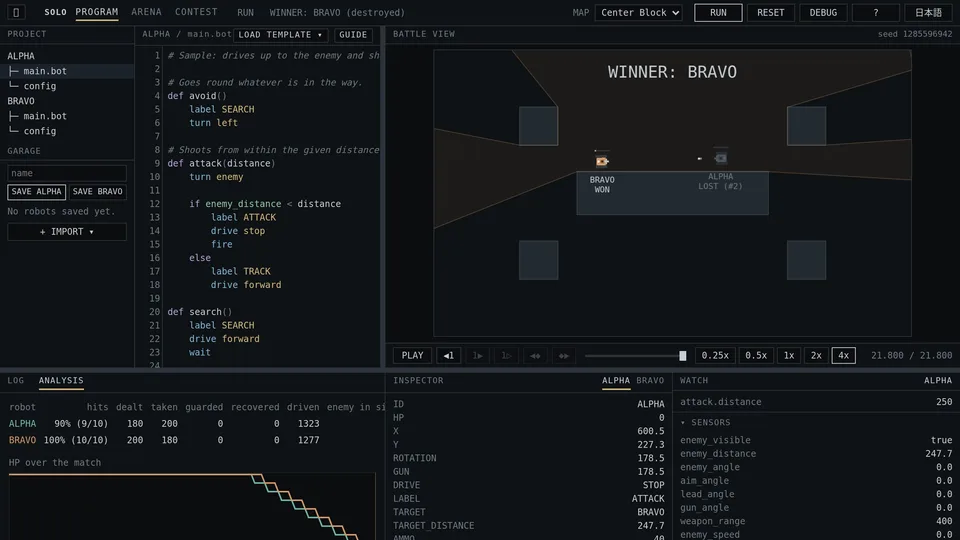Click the enemy_distance sensor row

point(816,454)
